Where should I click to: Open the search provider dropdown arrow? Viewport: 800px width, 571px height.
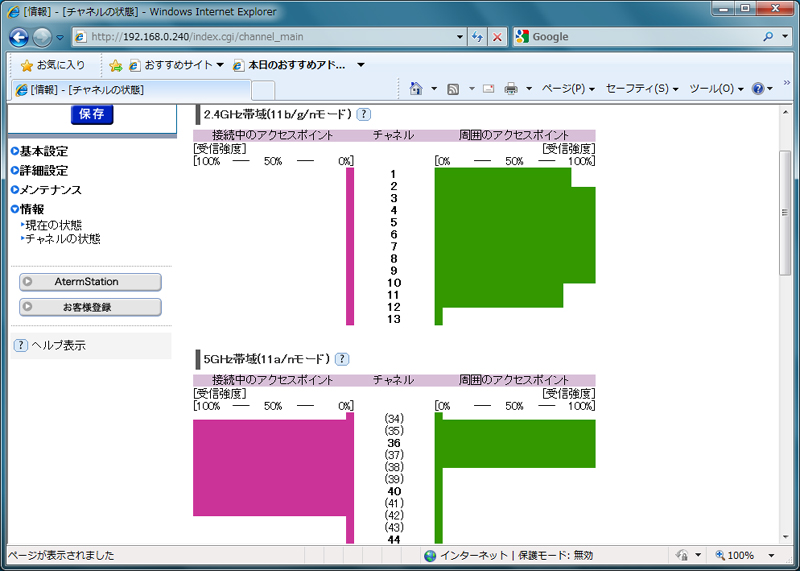point(785,37)
